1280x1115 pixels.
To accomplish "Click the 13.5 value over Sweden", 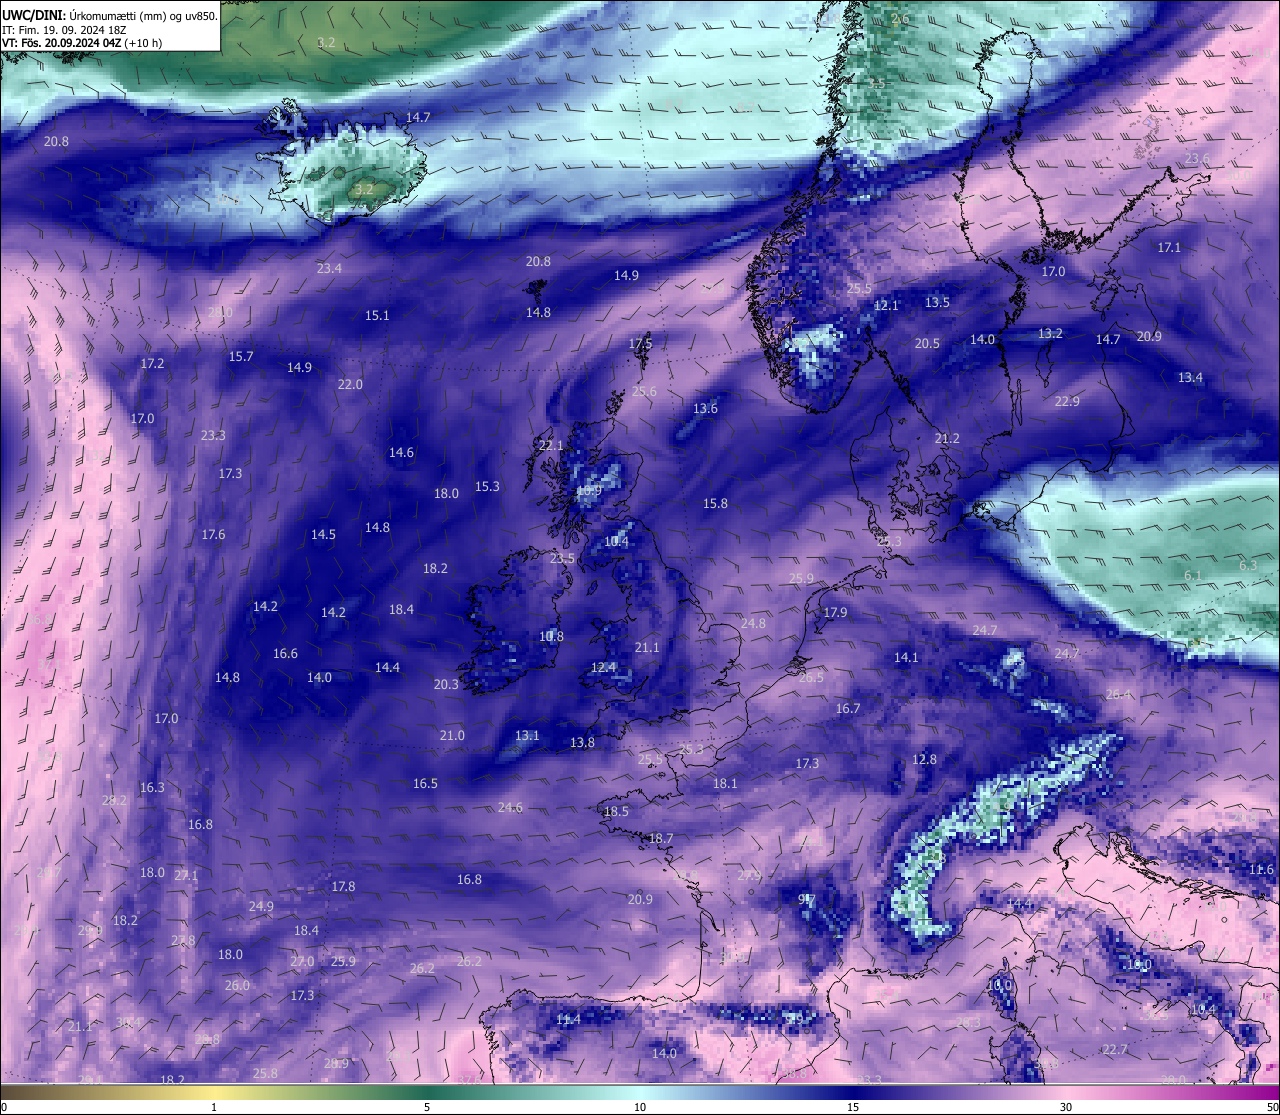I will click(x=937, y=302).
